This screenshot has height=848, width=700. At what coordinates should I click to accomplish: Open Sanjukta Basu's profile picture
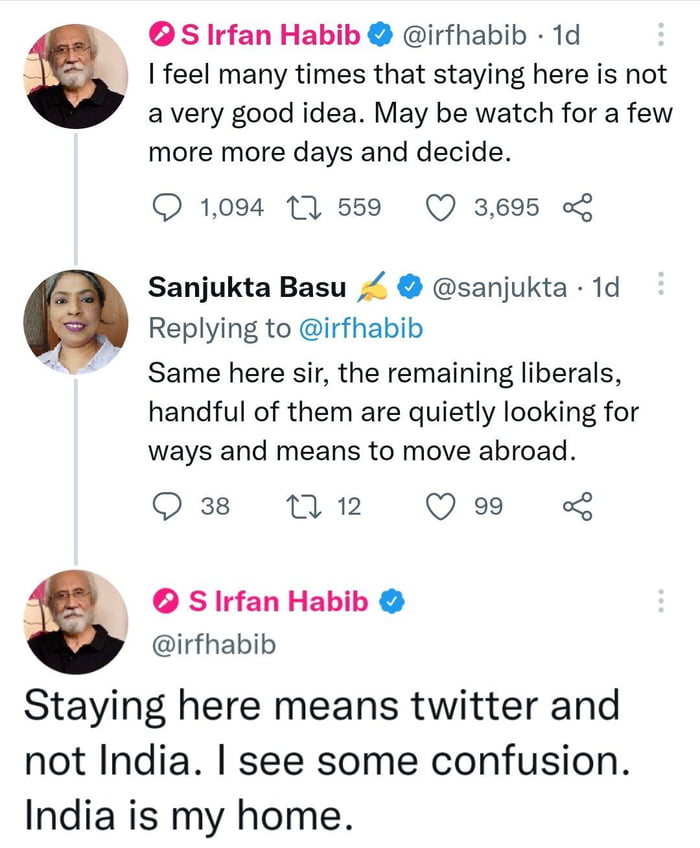(76, 322)
